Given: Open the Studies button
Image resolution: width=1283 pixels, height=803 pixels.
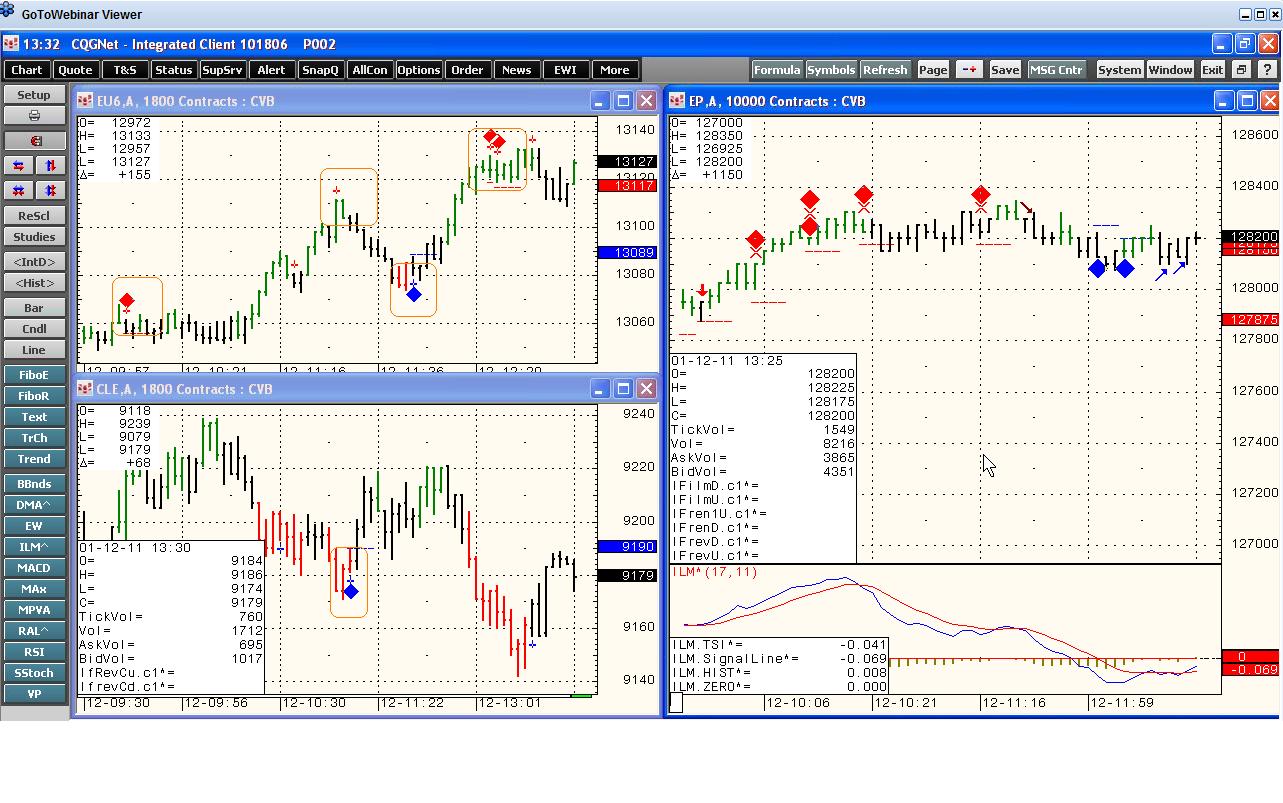Looking at the screenshot, I should [x=34, y=237].
